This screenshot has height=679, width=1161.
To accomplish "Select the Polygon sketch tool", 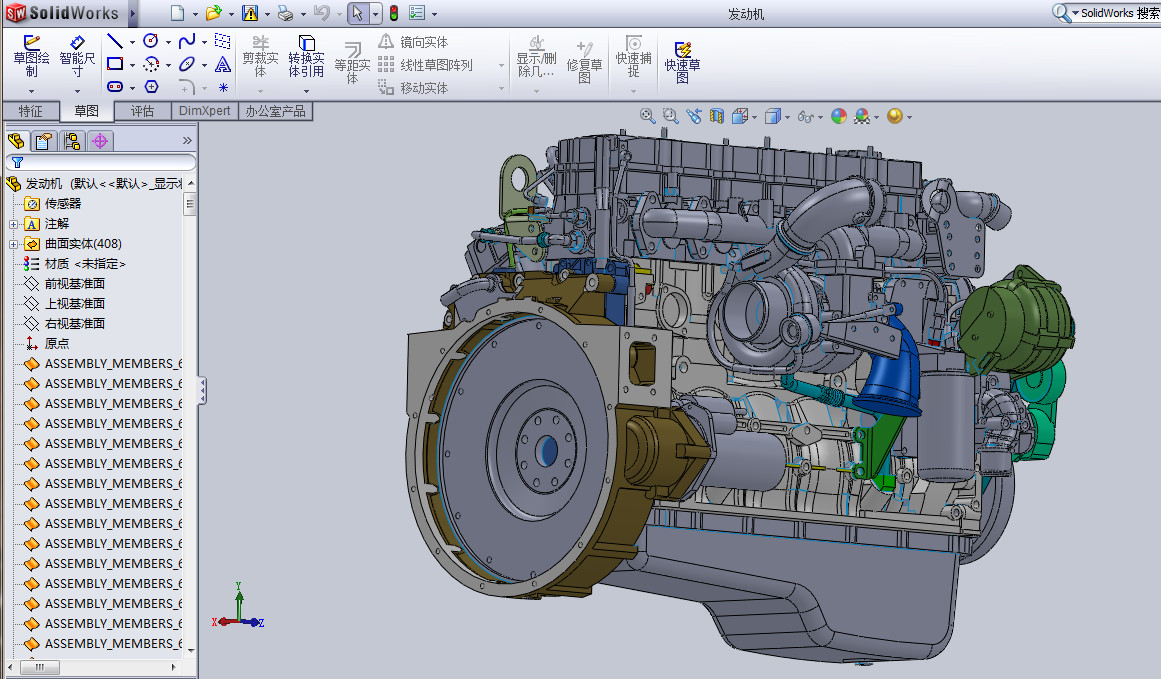I will [x=151, y=87].
